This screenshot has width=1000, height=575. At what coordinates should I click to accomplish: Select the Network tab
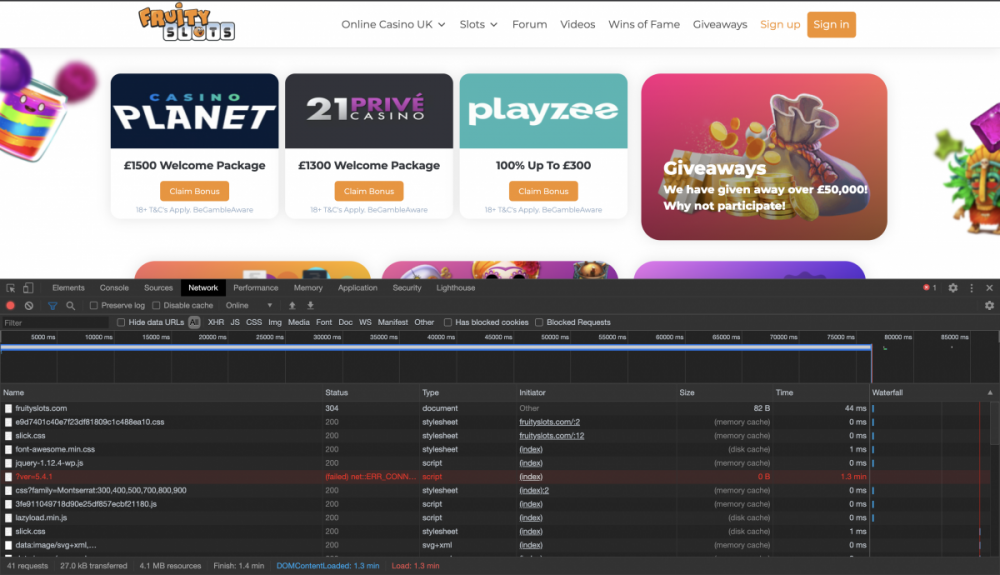coord(203,288)
